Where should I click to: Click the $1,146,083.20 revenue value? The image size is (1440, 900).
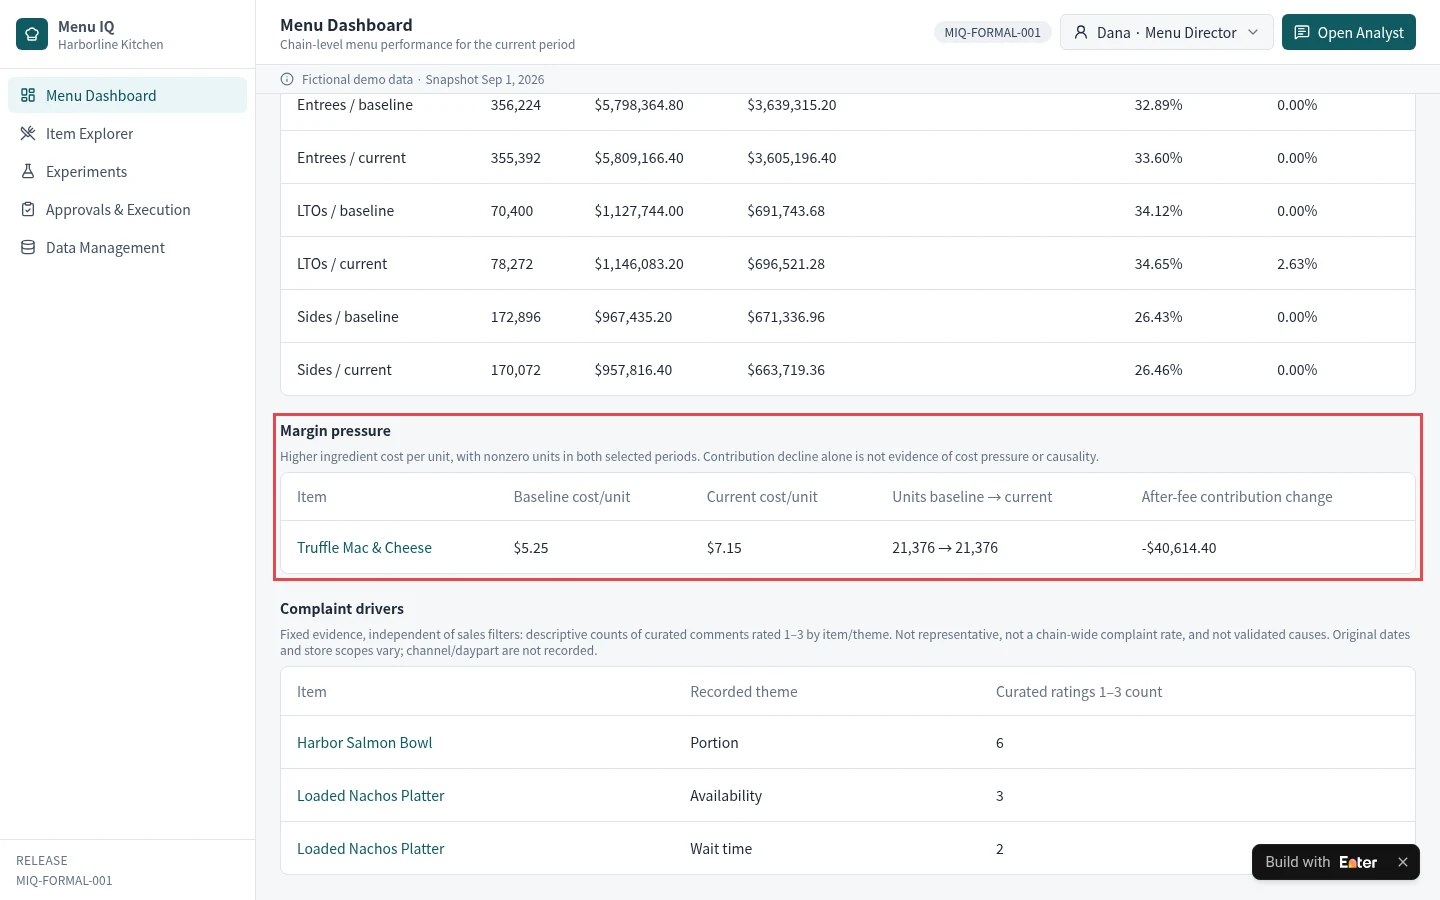point(639,264)
